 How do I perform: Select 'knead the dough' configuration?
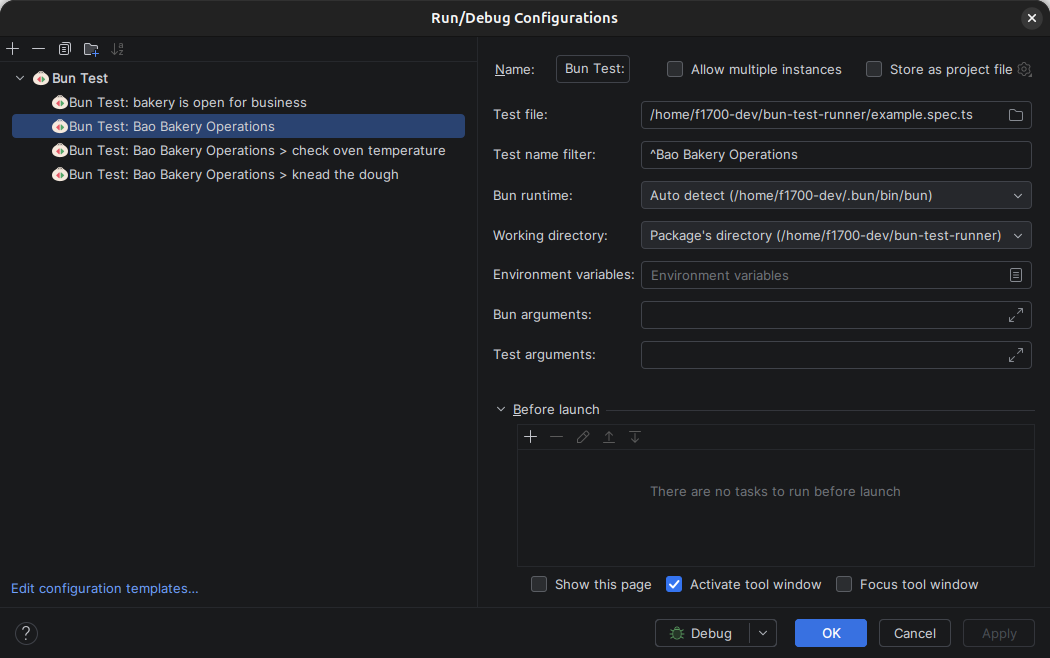[x=238, y=175]
